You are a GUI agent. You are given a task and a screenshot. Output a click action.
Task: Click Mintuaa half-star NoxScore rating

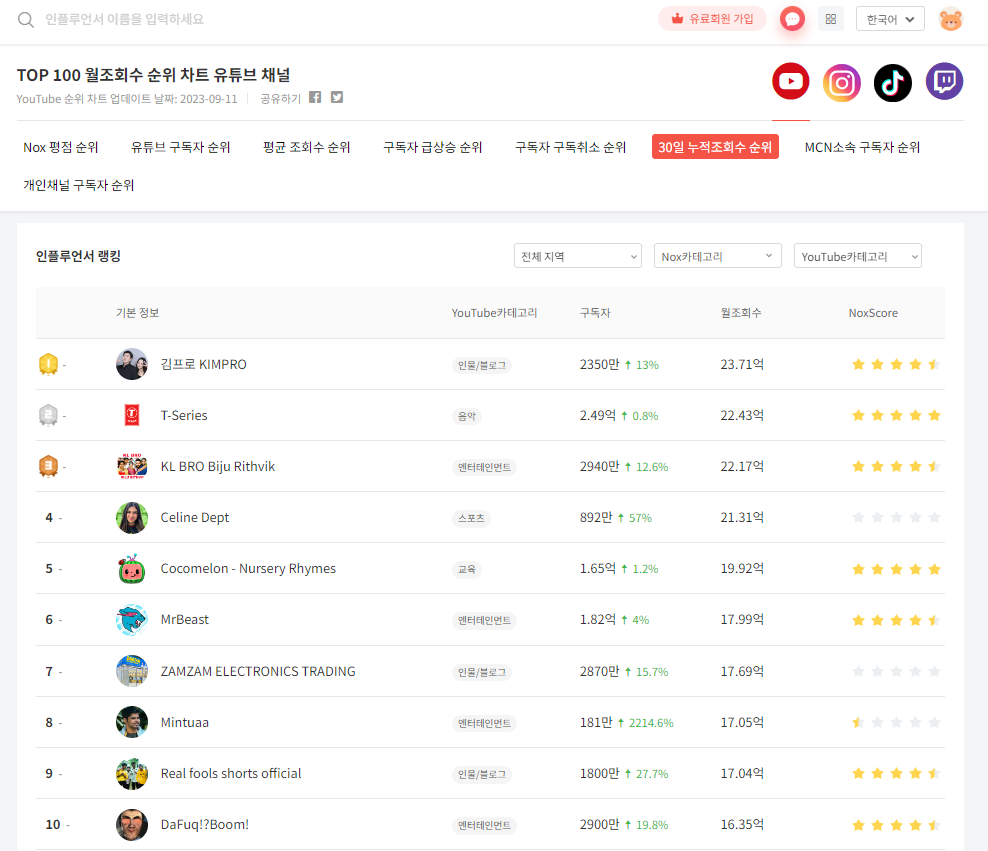[x=896, y=722]
